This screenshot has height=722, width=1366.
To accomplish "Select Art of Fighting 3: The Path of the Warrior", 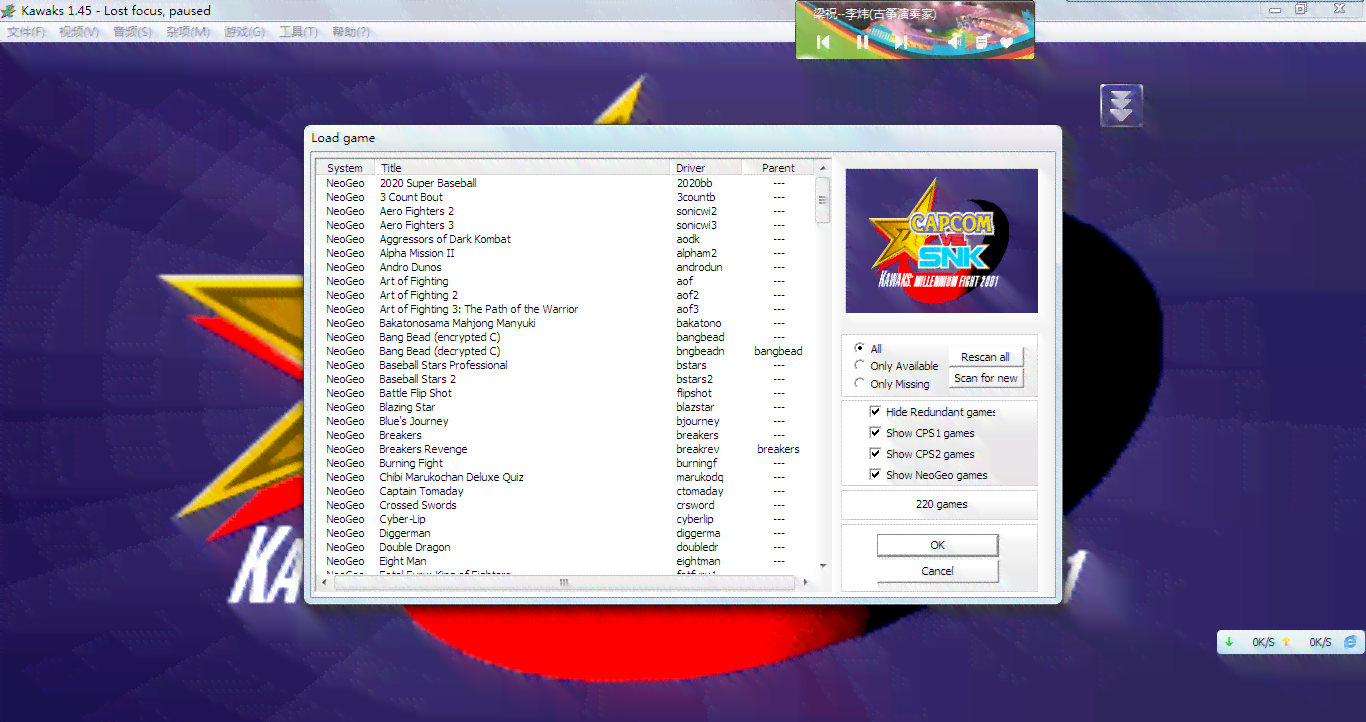I will coord(566,309).
